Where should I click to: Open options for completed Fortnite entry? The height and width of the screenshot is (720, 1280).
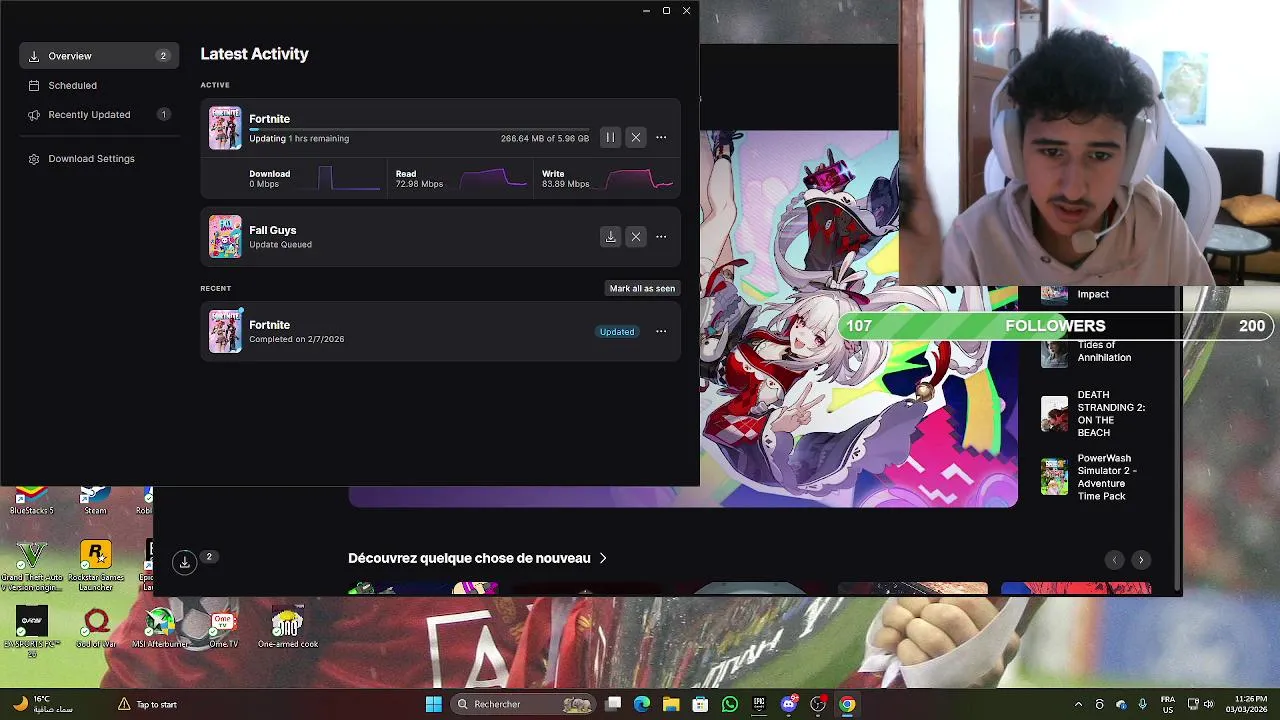point(661,331)
